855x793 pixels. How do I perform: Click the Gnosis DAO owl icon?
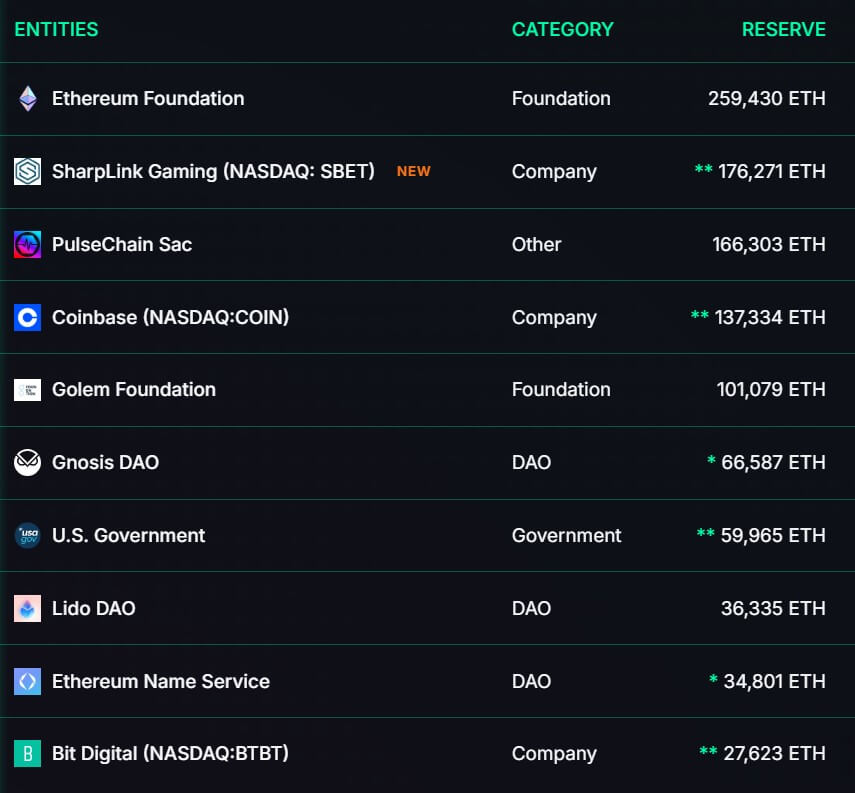point(27,463)
